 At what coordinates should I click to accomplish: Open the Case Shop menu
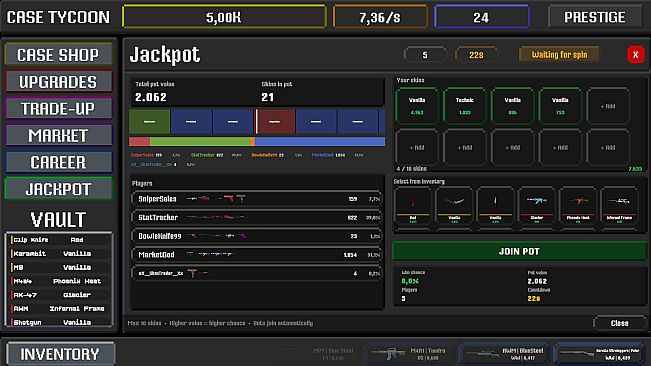pyautogui.click(x=58, y=55)
